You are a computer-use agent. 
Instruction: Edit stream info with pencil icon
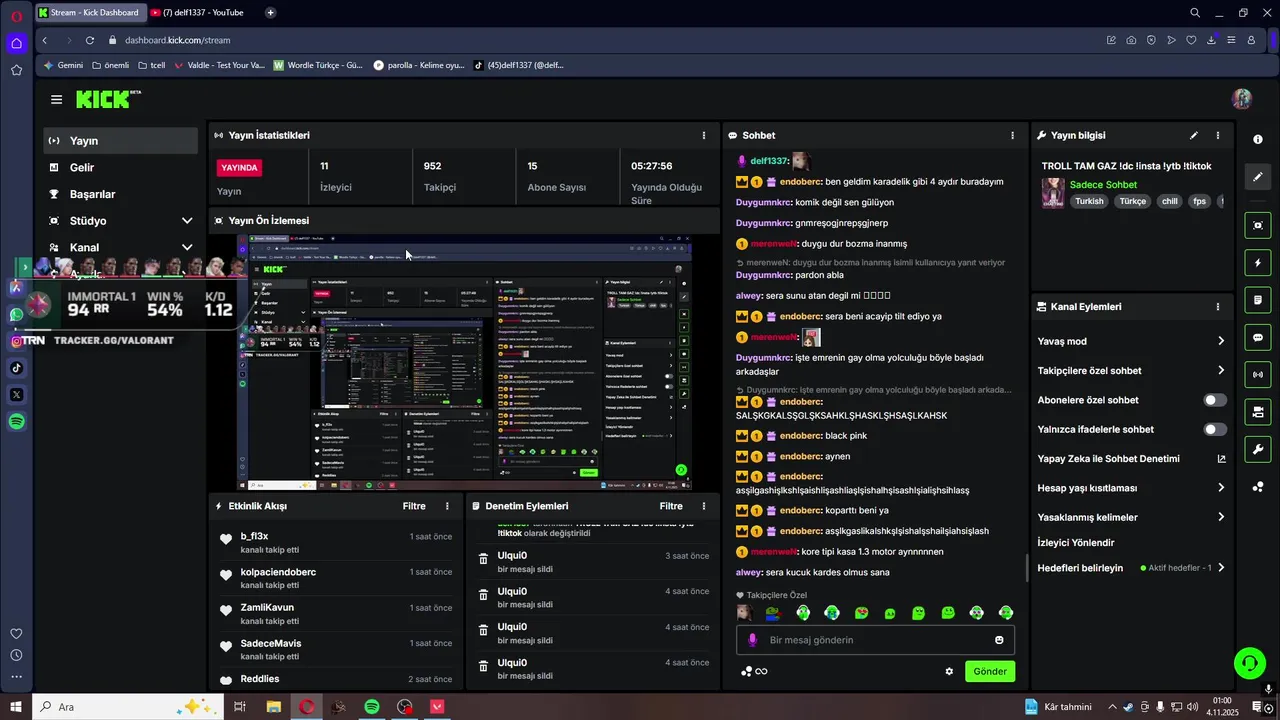[x=1193, y=135]
